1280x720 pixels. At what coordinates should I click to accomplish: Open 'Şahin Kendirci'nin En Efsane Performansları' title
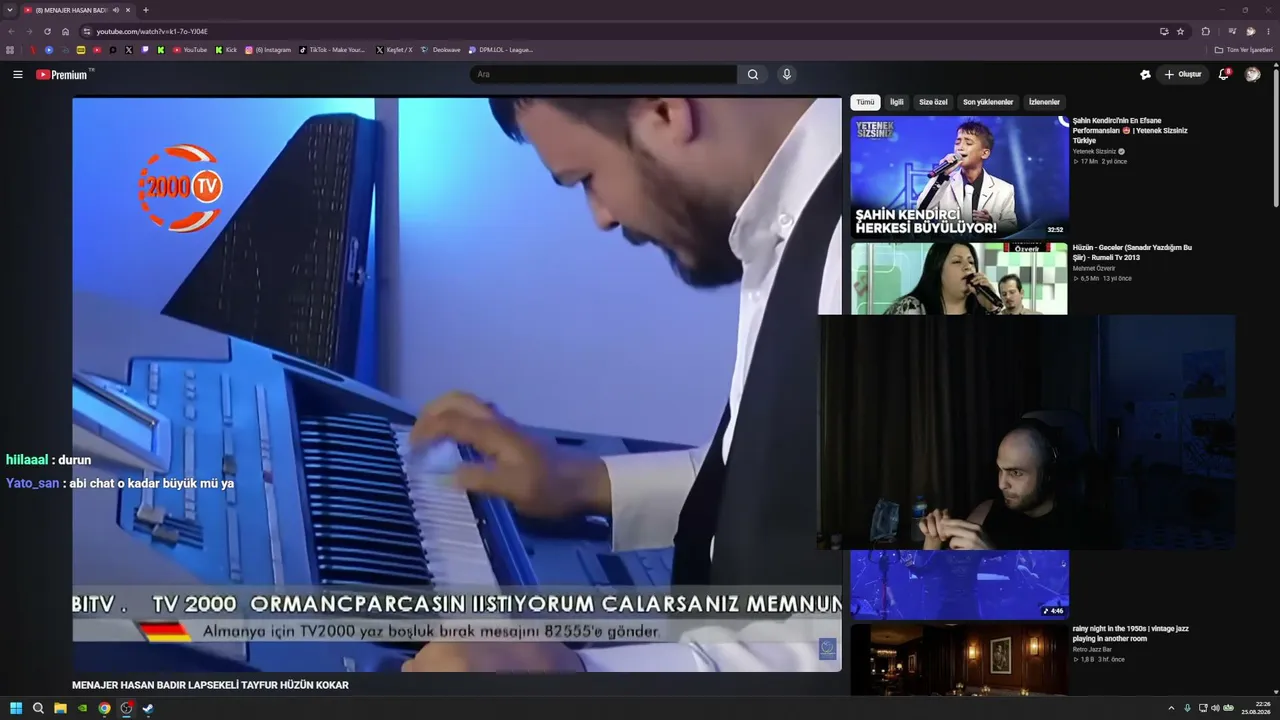(1131, 130)
